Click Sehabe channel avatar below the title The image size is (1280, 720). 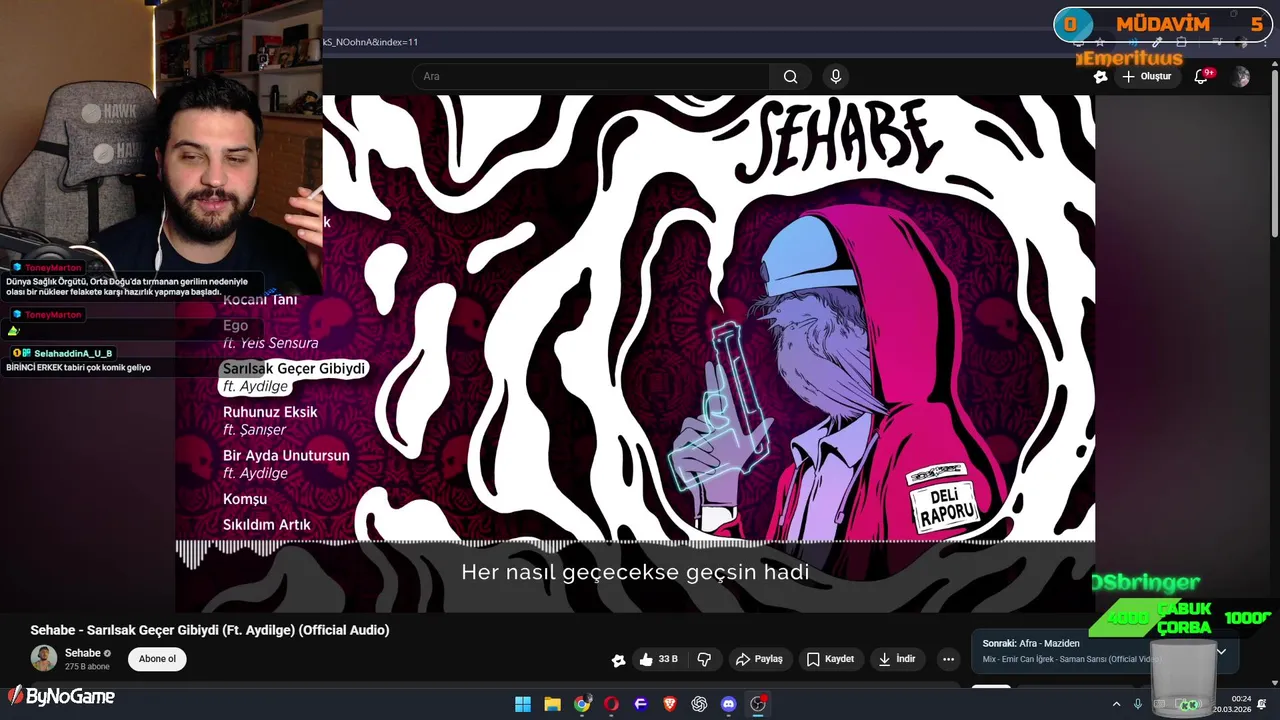click(43, 658)
